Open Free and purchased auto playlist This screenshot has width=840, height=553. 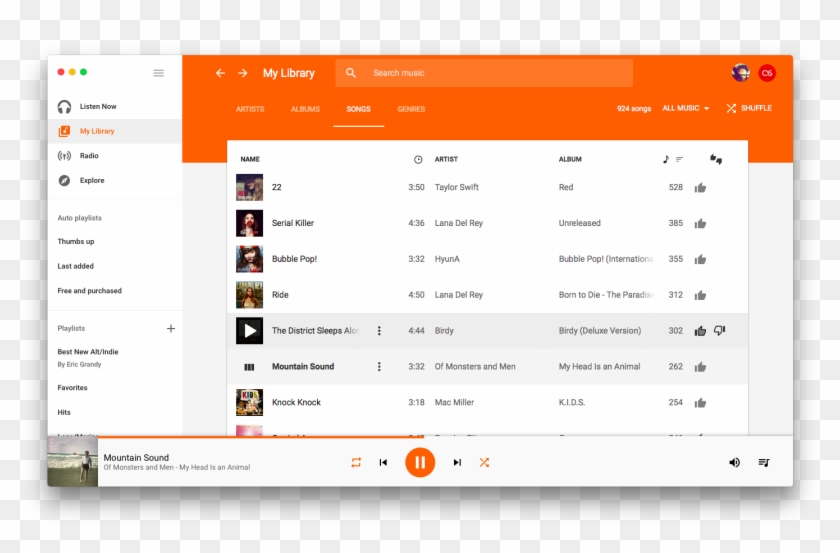(x=89, y=291)
